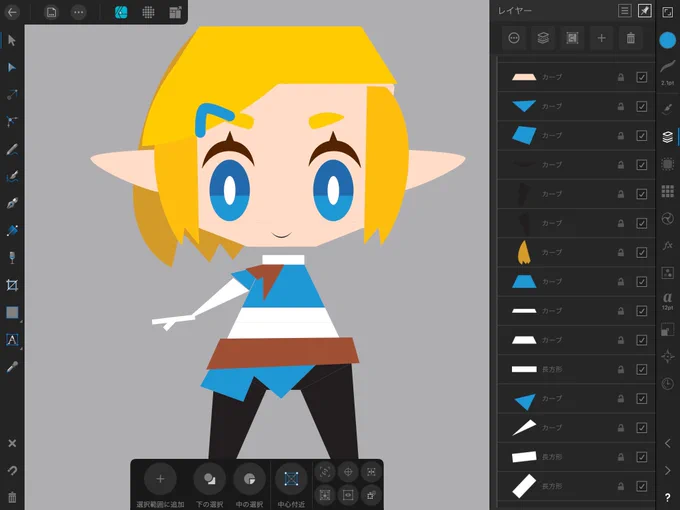The height and width of the screenshot is (510, 680).
Task: Switch to the Pixel persona
Action: pos(148,12)
